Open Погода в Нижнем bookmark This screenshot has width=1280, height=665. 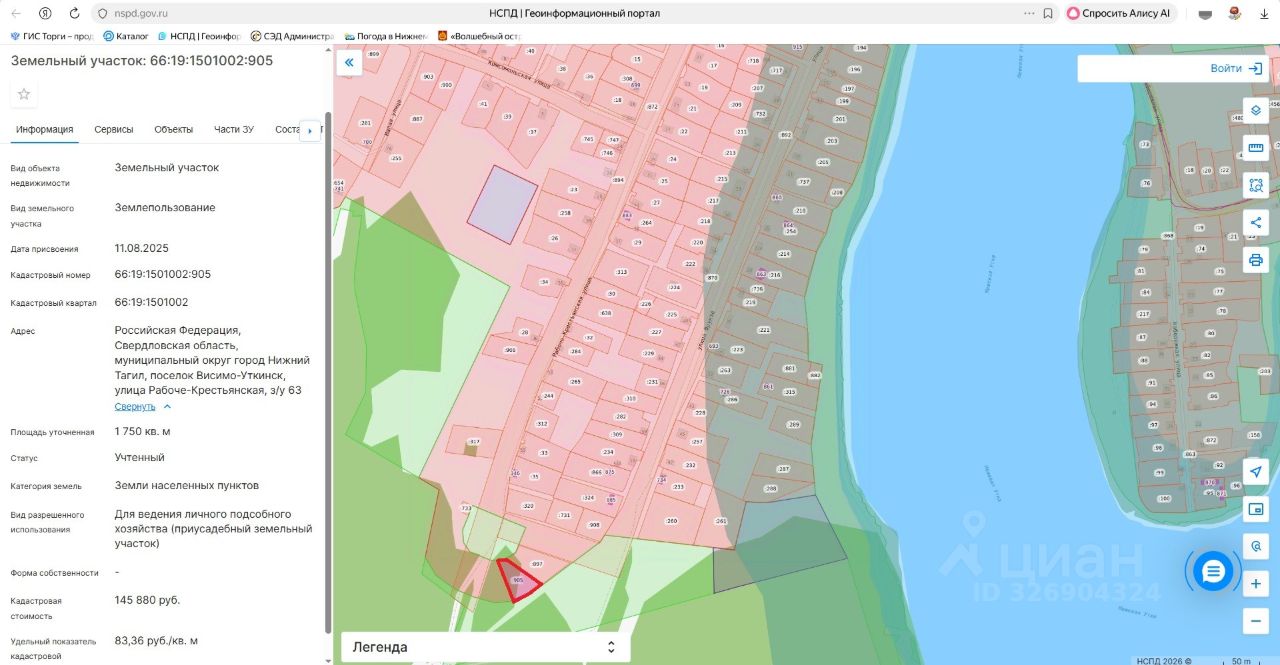point(385,36)
